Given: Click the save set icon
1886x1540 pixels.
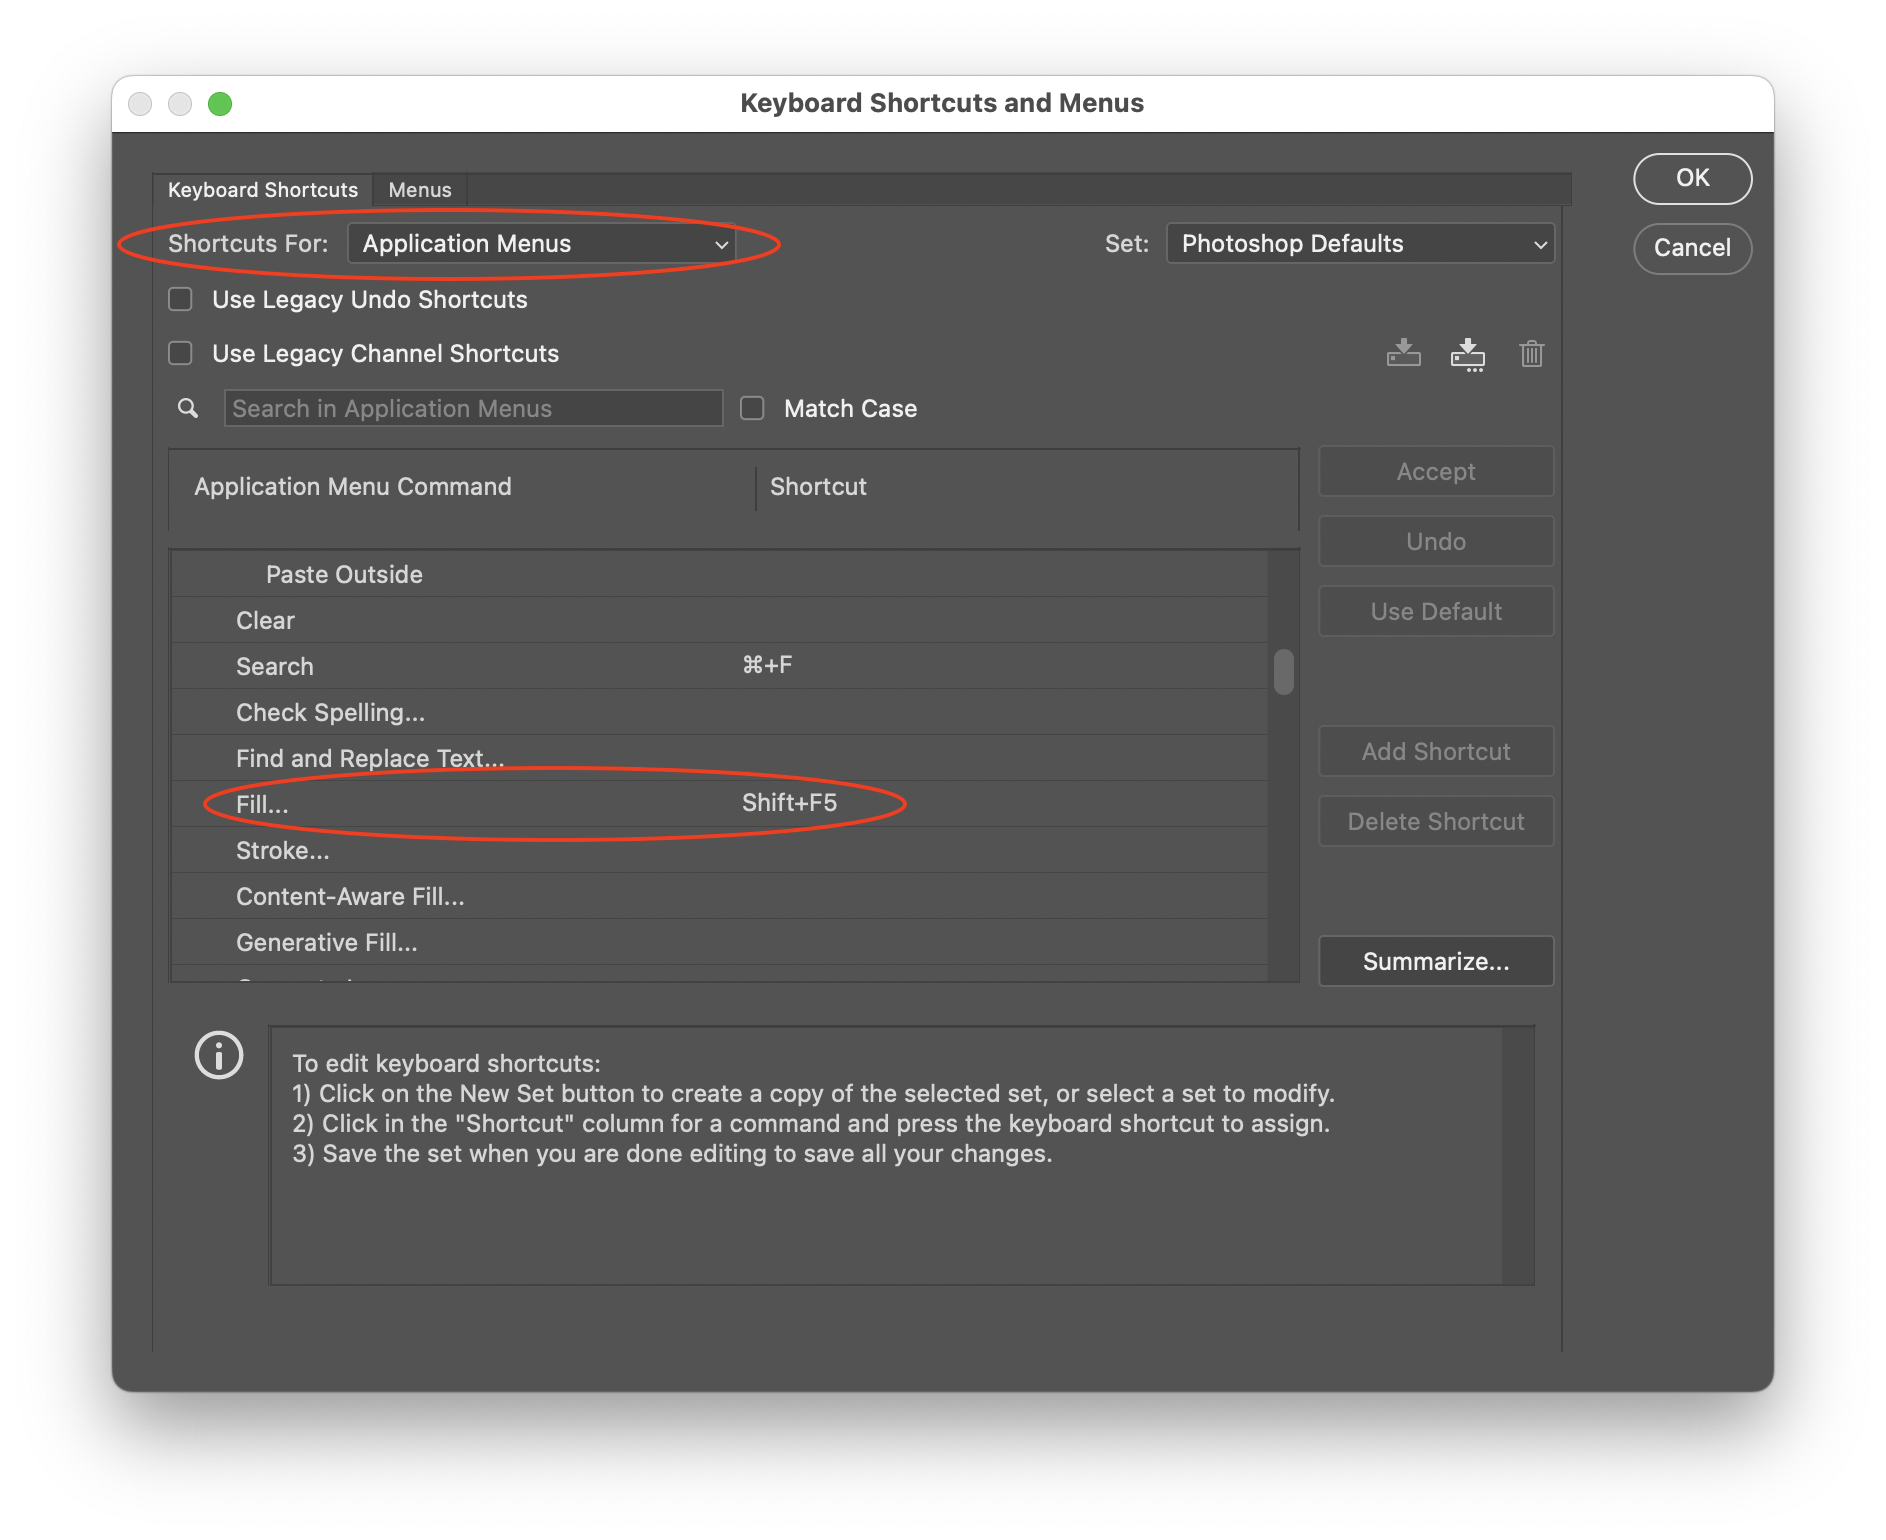Looking at the screenshot, I should [1404, 353].
